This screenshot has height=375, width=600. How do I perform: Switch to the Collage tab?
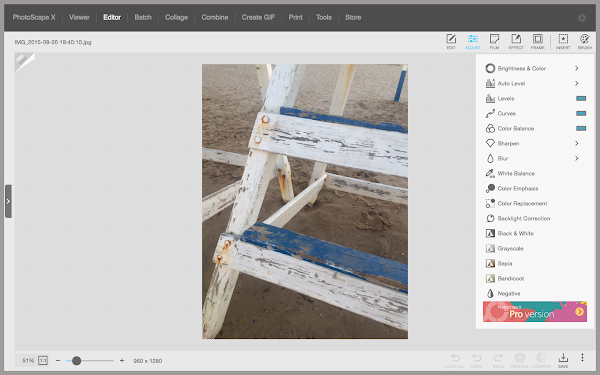176,17
